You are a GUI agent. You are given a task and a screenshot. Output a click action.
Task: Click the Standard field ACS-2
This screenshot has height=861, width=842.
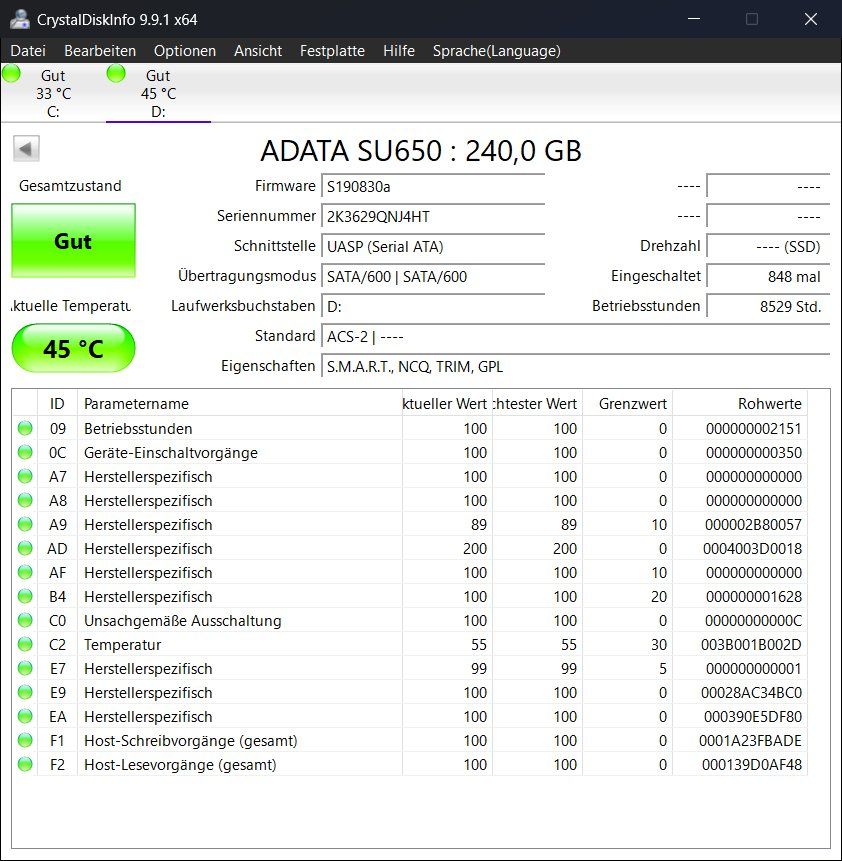[575, 336]
